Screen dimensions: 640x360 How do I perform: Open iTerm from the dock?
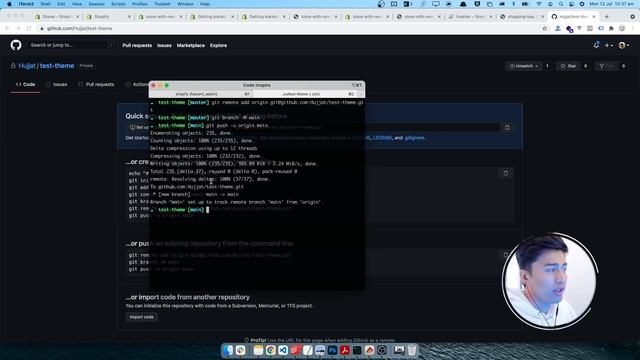point(357,350)
